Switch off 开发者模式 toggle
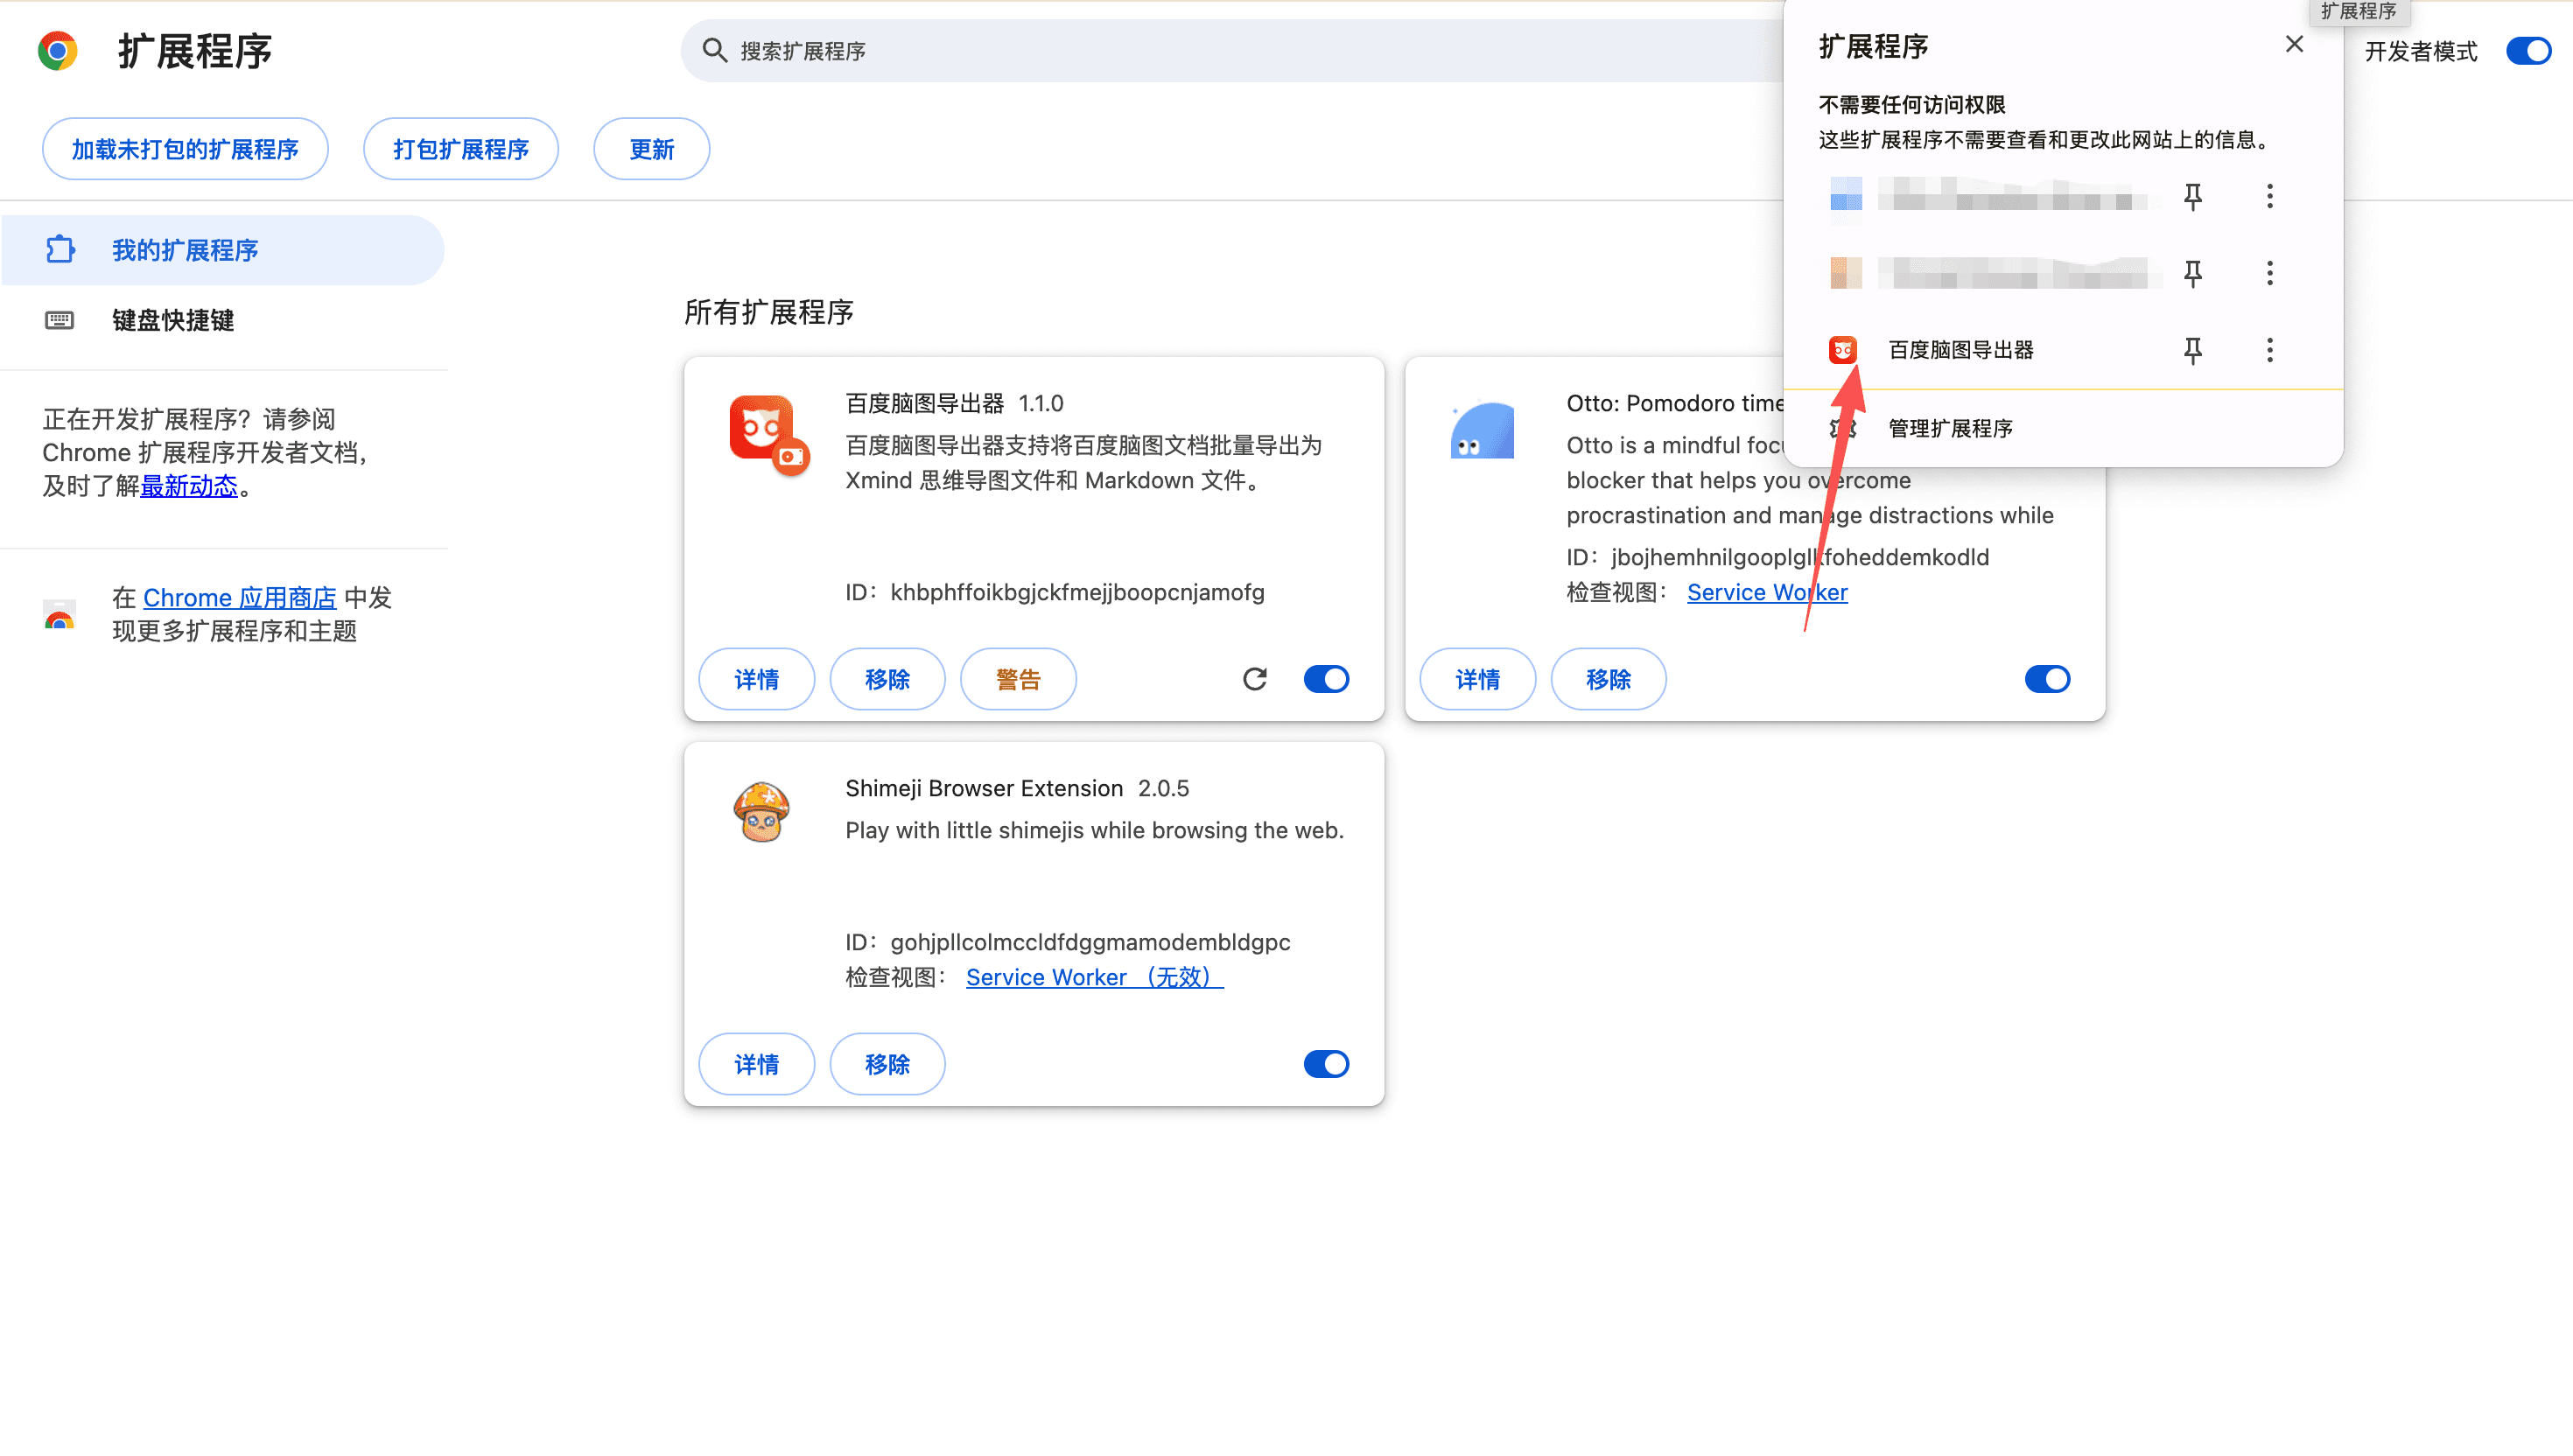This screenshot has height=1456, width=2573. point(2528,51)
